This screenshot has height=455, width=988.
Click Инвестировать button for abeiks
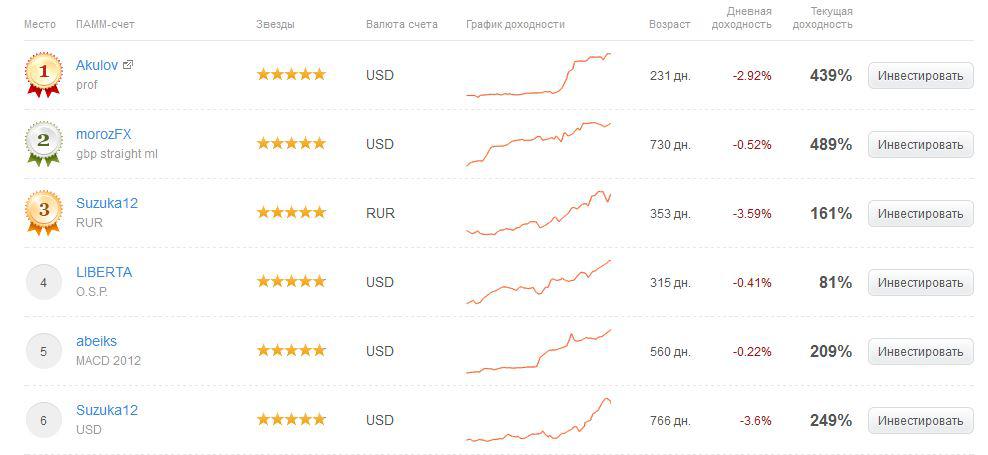921,352
